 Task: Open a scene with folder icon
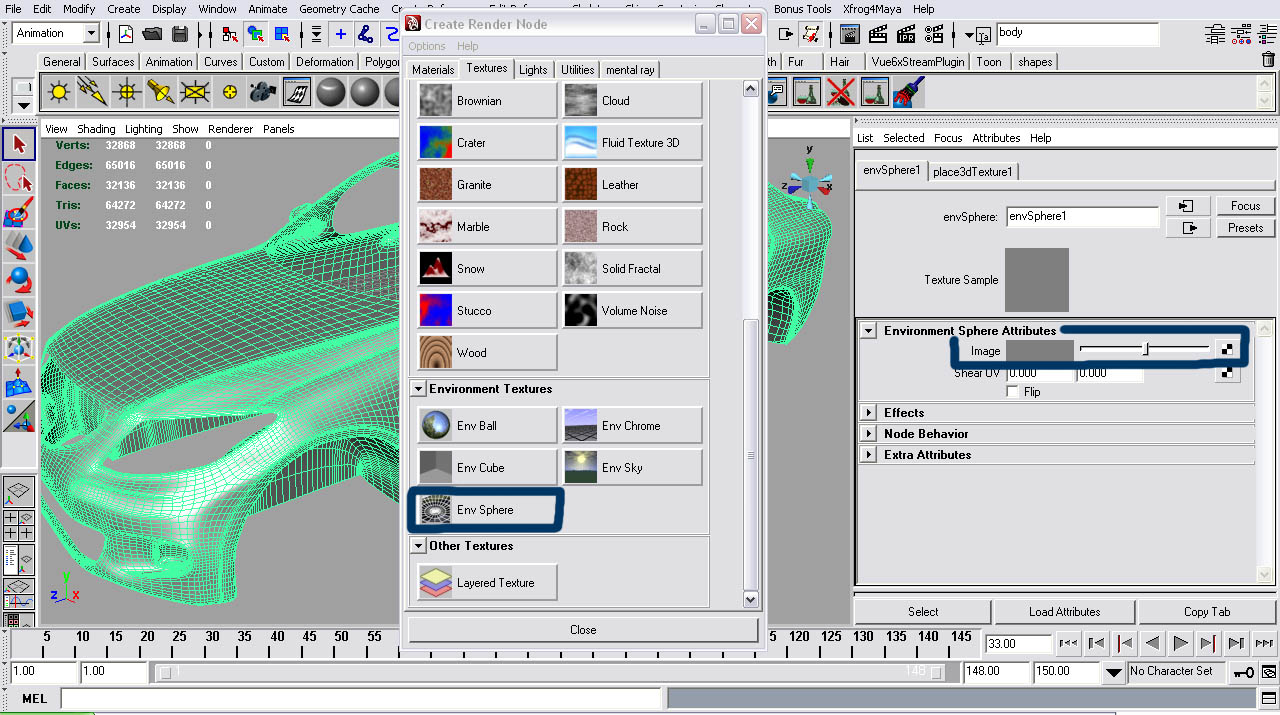tap(153, 33)
